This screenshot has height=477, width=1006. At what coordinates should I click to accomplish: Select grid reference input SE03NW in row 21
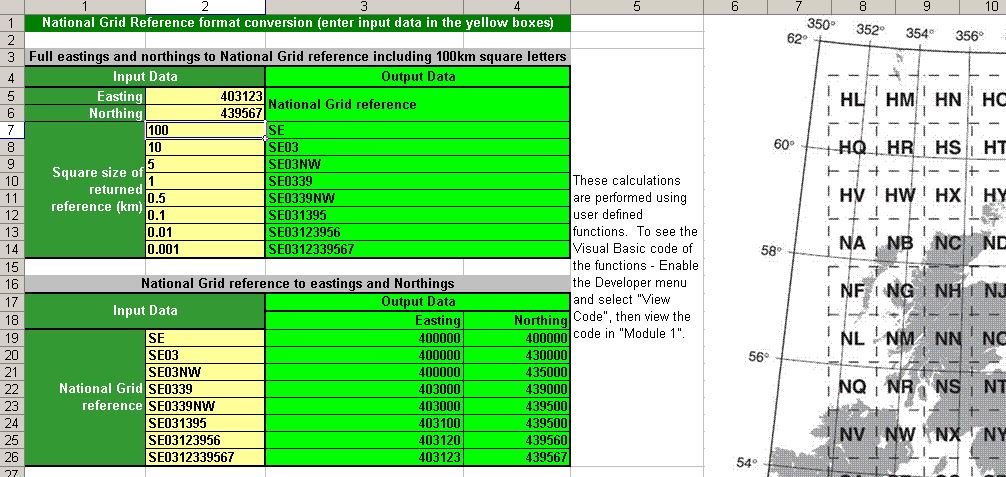[205, 372]
